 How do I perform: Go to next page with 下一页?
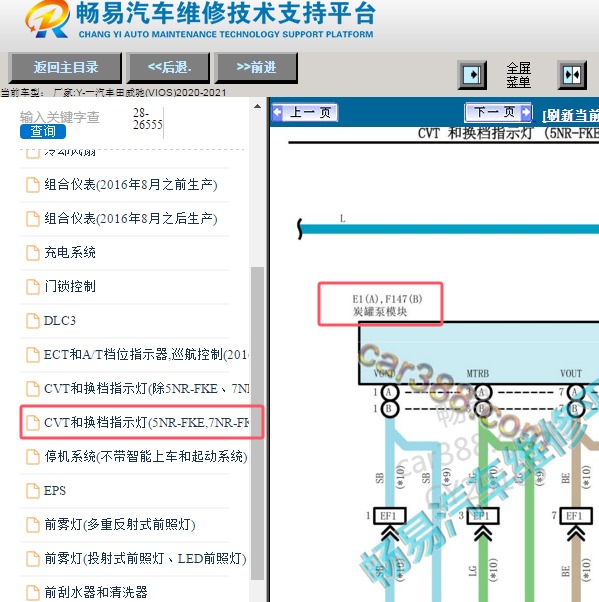(x=498, y=112)
